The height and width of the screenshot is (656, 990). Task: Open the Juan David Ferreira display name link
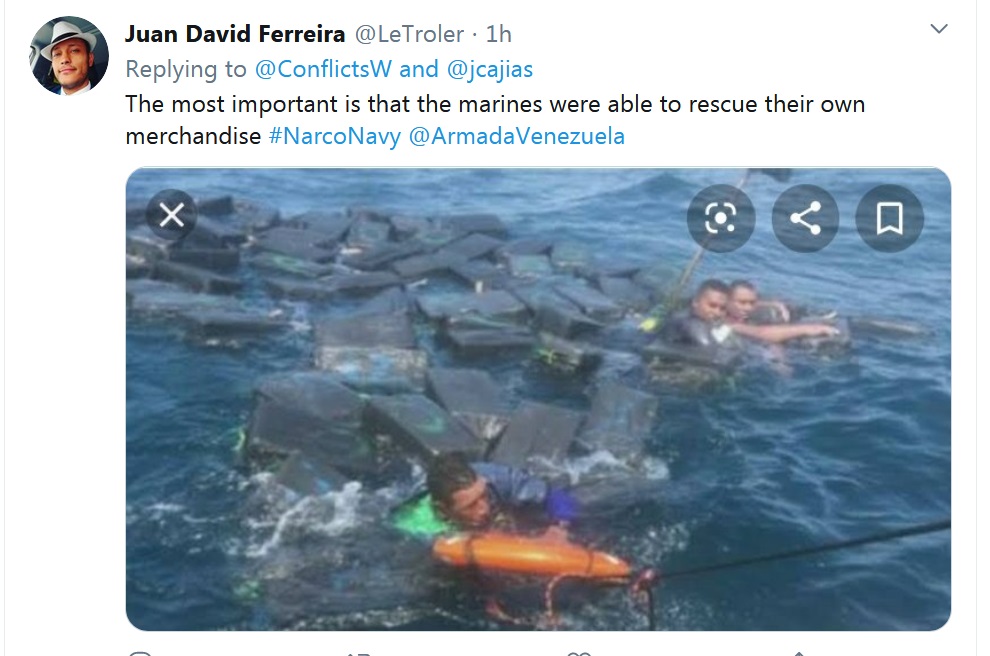(235, 34)
